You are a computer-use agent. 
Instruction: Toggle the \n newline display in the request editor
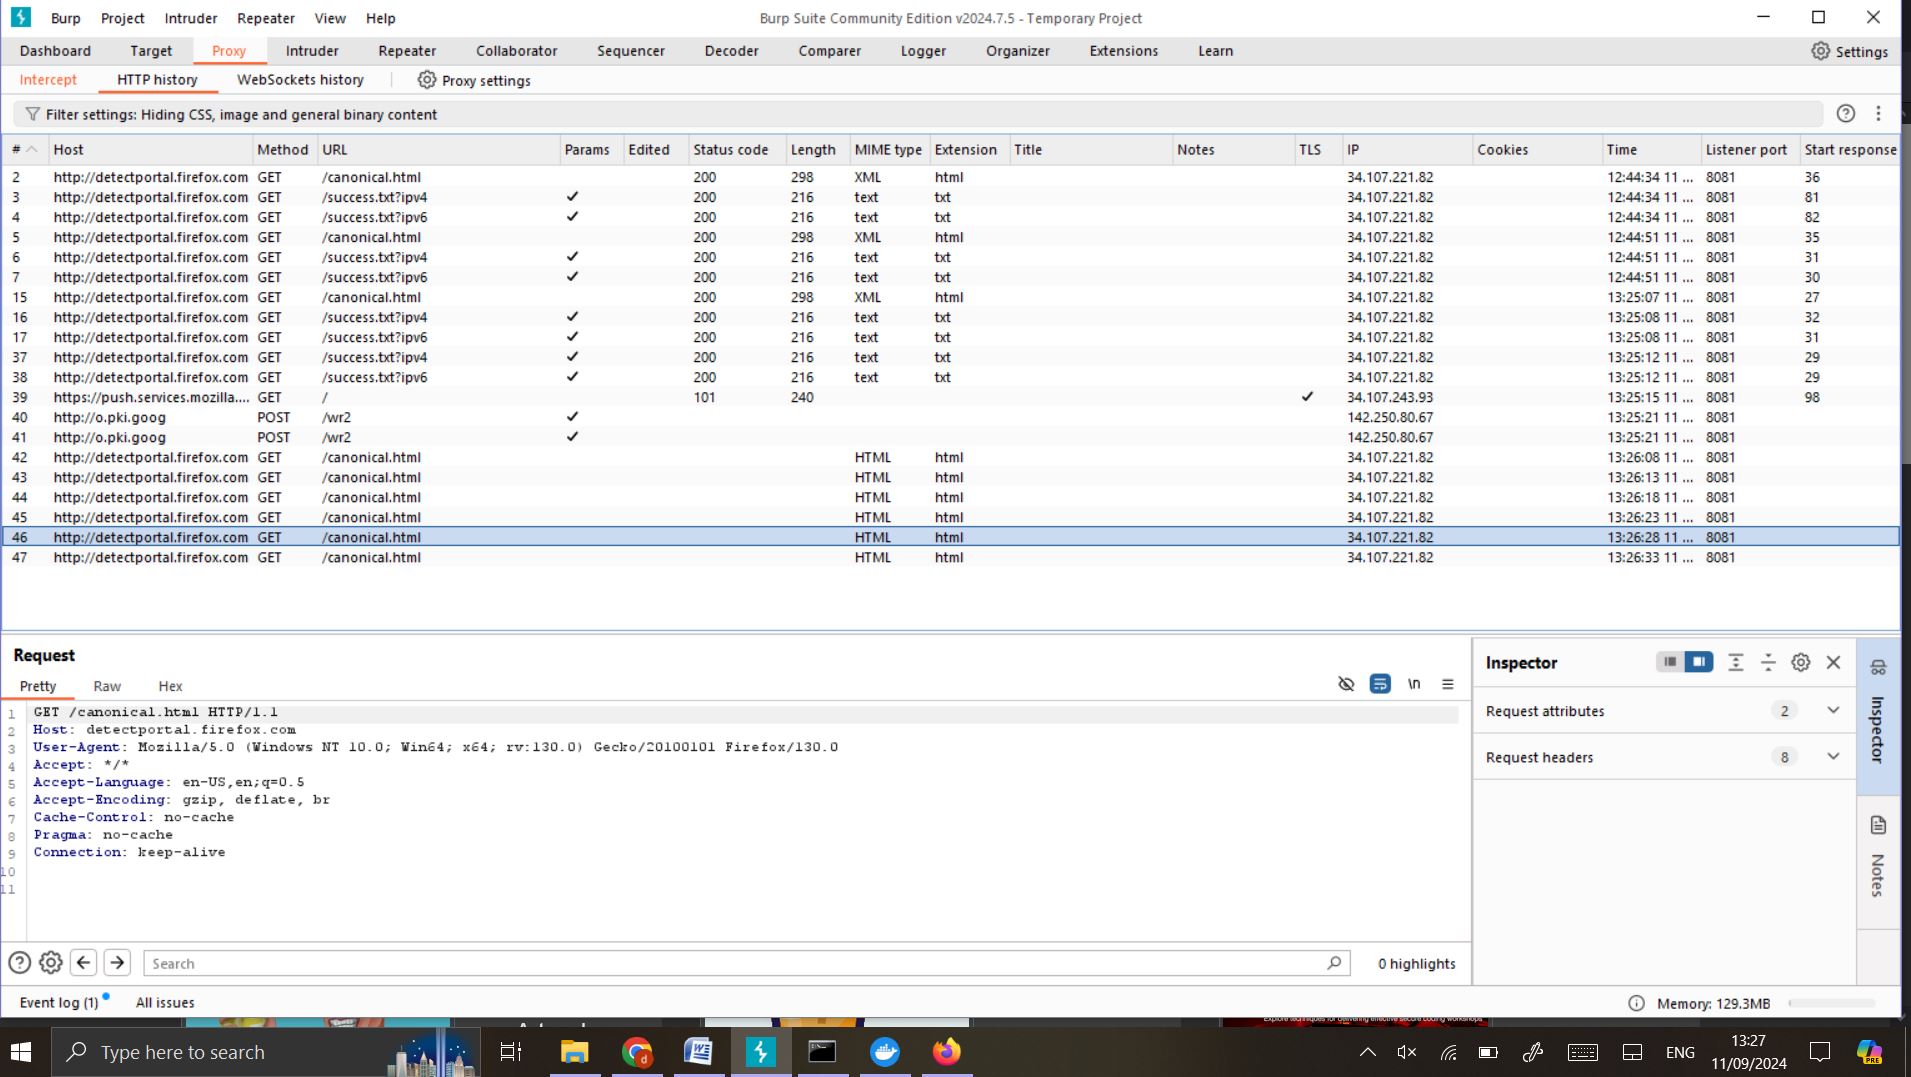pos(1413,684)
